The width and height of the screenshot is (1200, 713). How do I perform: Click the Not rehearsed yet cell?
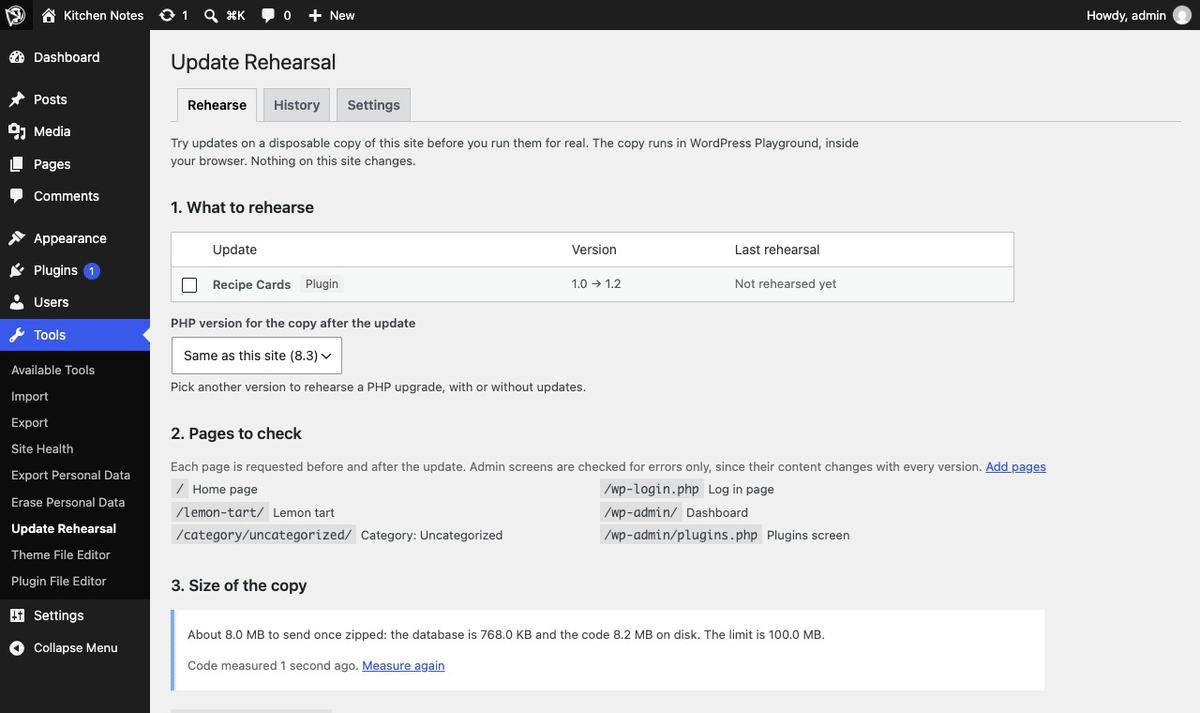(786, 284)
